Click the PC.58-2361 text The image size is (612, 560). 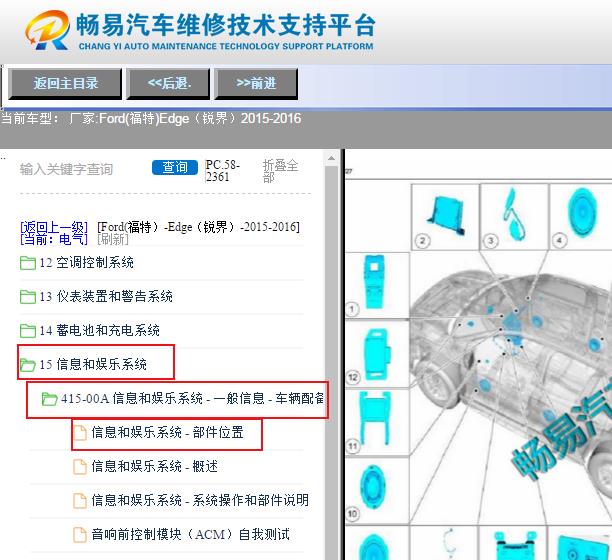[x=222, y=171]
